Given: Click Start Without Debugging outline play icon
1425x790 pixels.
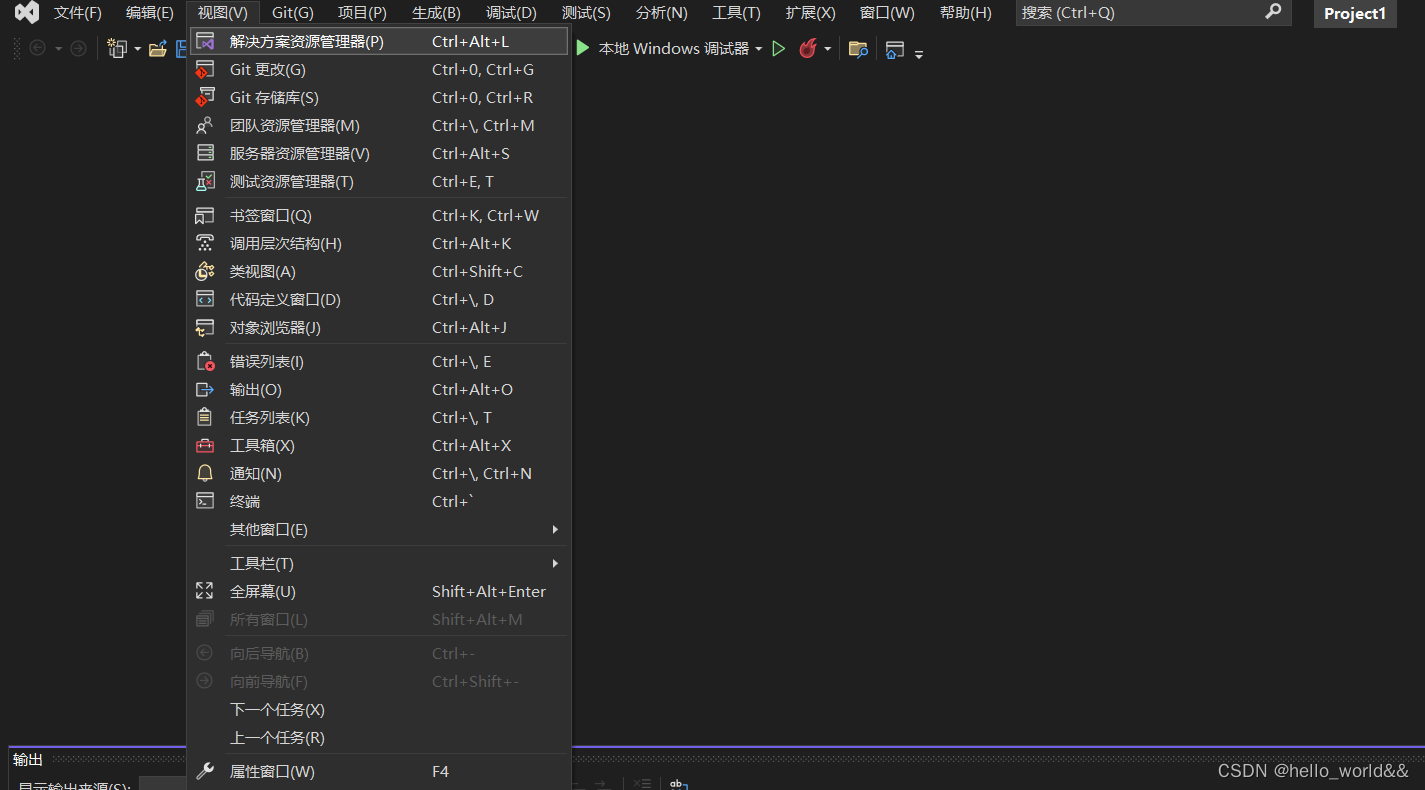Looking at the screenshot, I should (779, 48).
